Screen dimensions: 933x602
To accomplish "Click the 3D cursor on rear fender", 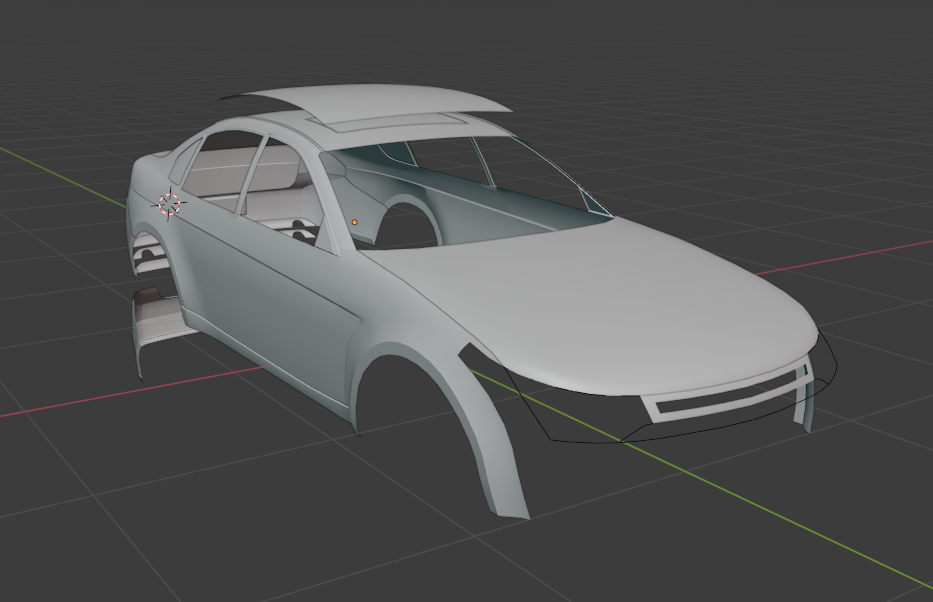I will pyautogui.click(x=170, y=204).
